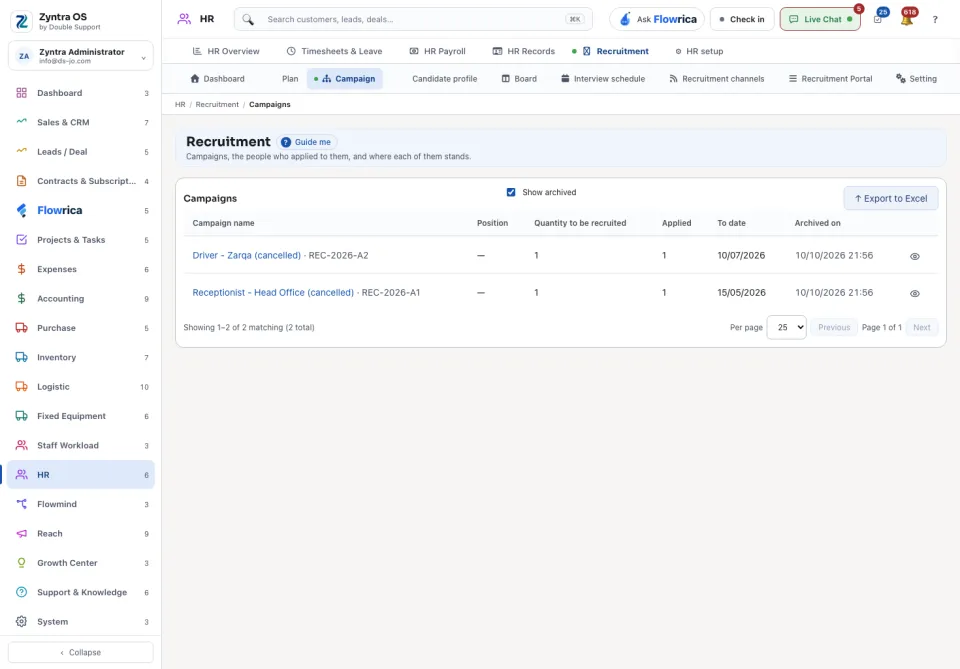Click the To date column header
The height and width of the screenshot is (669, 960).
[732, 223]
